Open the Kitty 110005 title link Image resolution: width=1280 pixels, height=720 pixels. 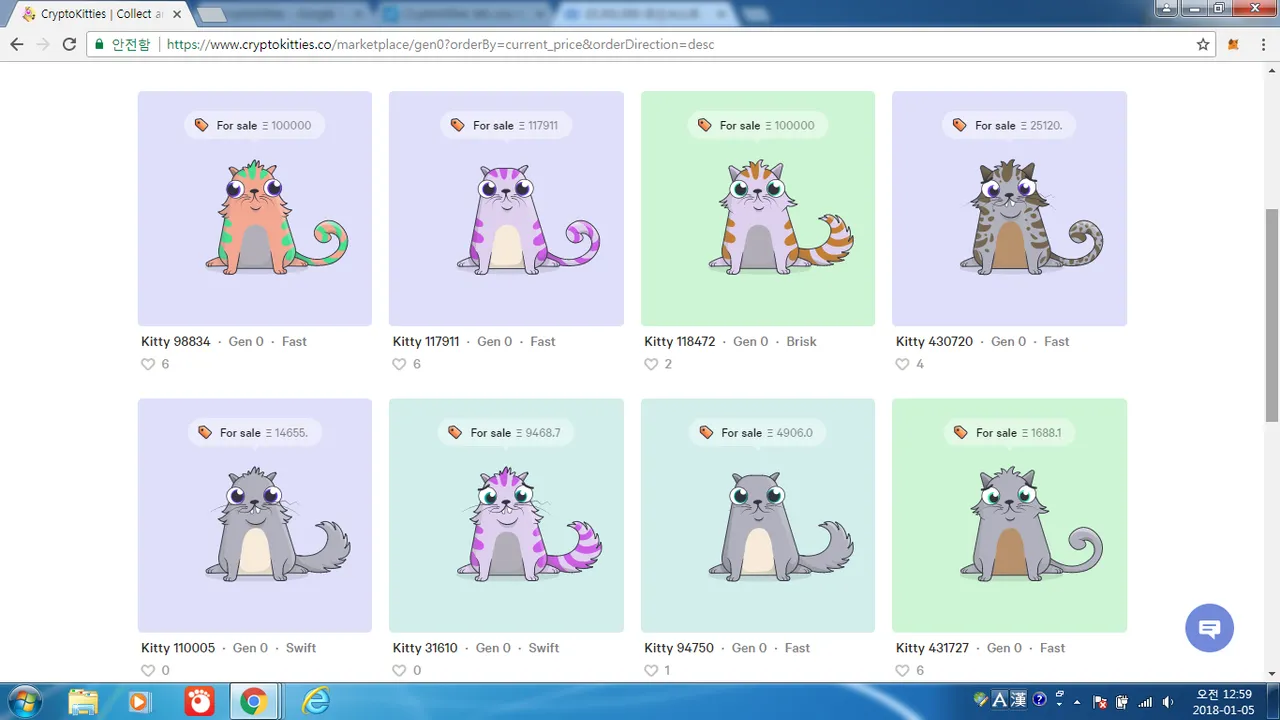[x=178, y=648]
